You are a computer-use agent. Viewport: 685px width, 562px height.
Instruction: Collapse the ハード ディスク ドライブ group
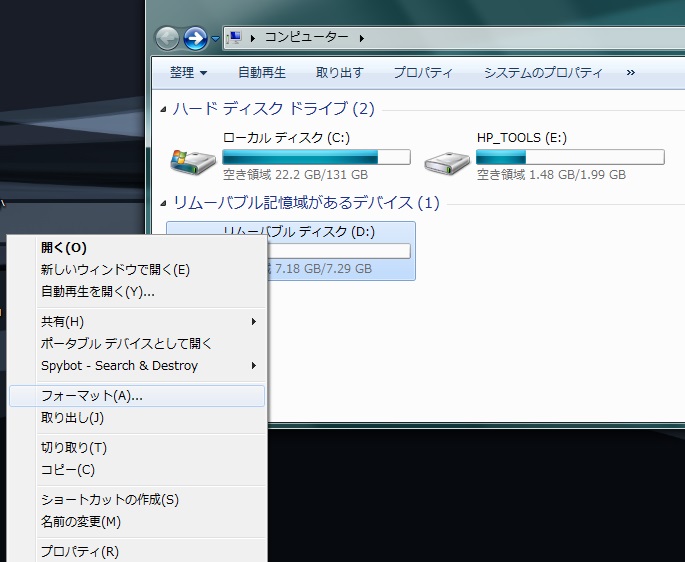click(x=163, y=109)
